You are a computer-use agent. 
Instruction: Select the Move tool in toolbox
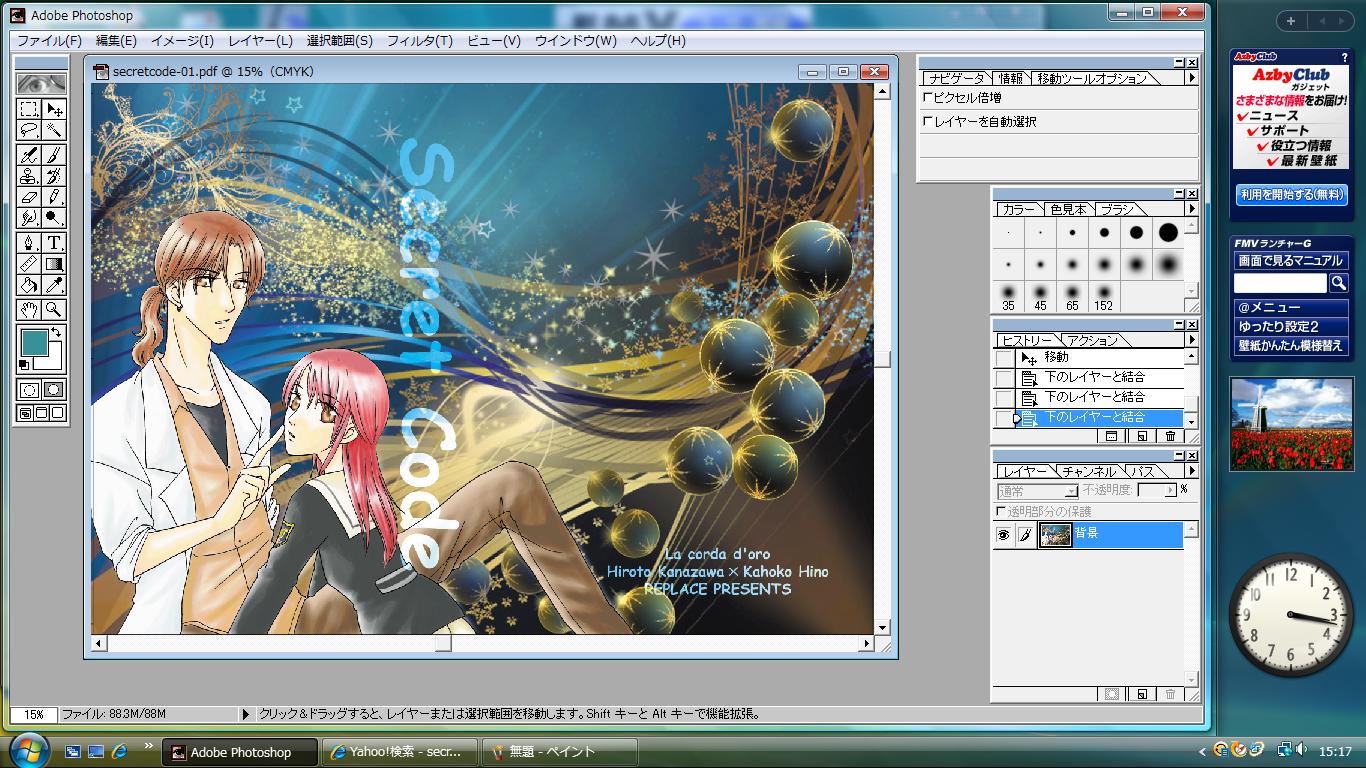[x=54, y=109]
